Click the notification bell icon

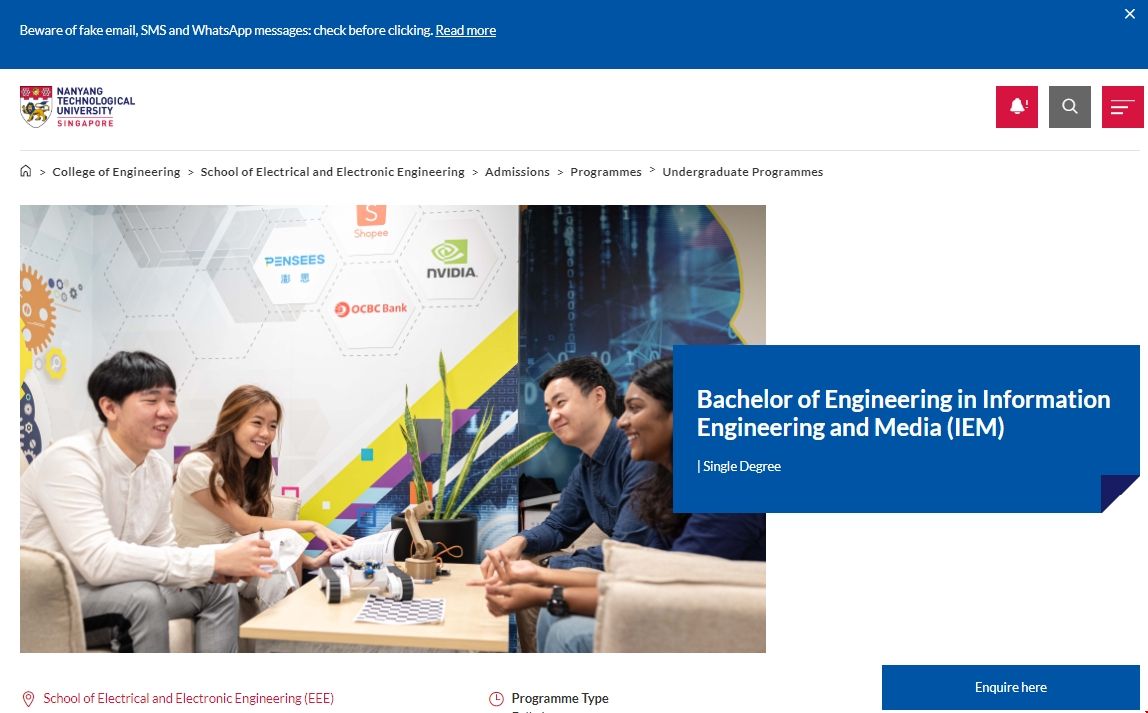1016,106
